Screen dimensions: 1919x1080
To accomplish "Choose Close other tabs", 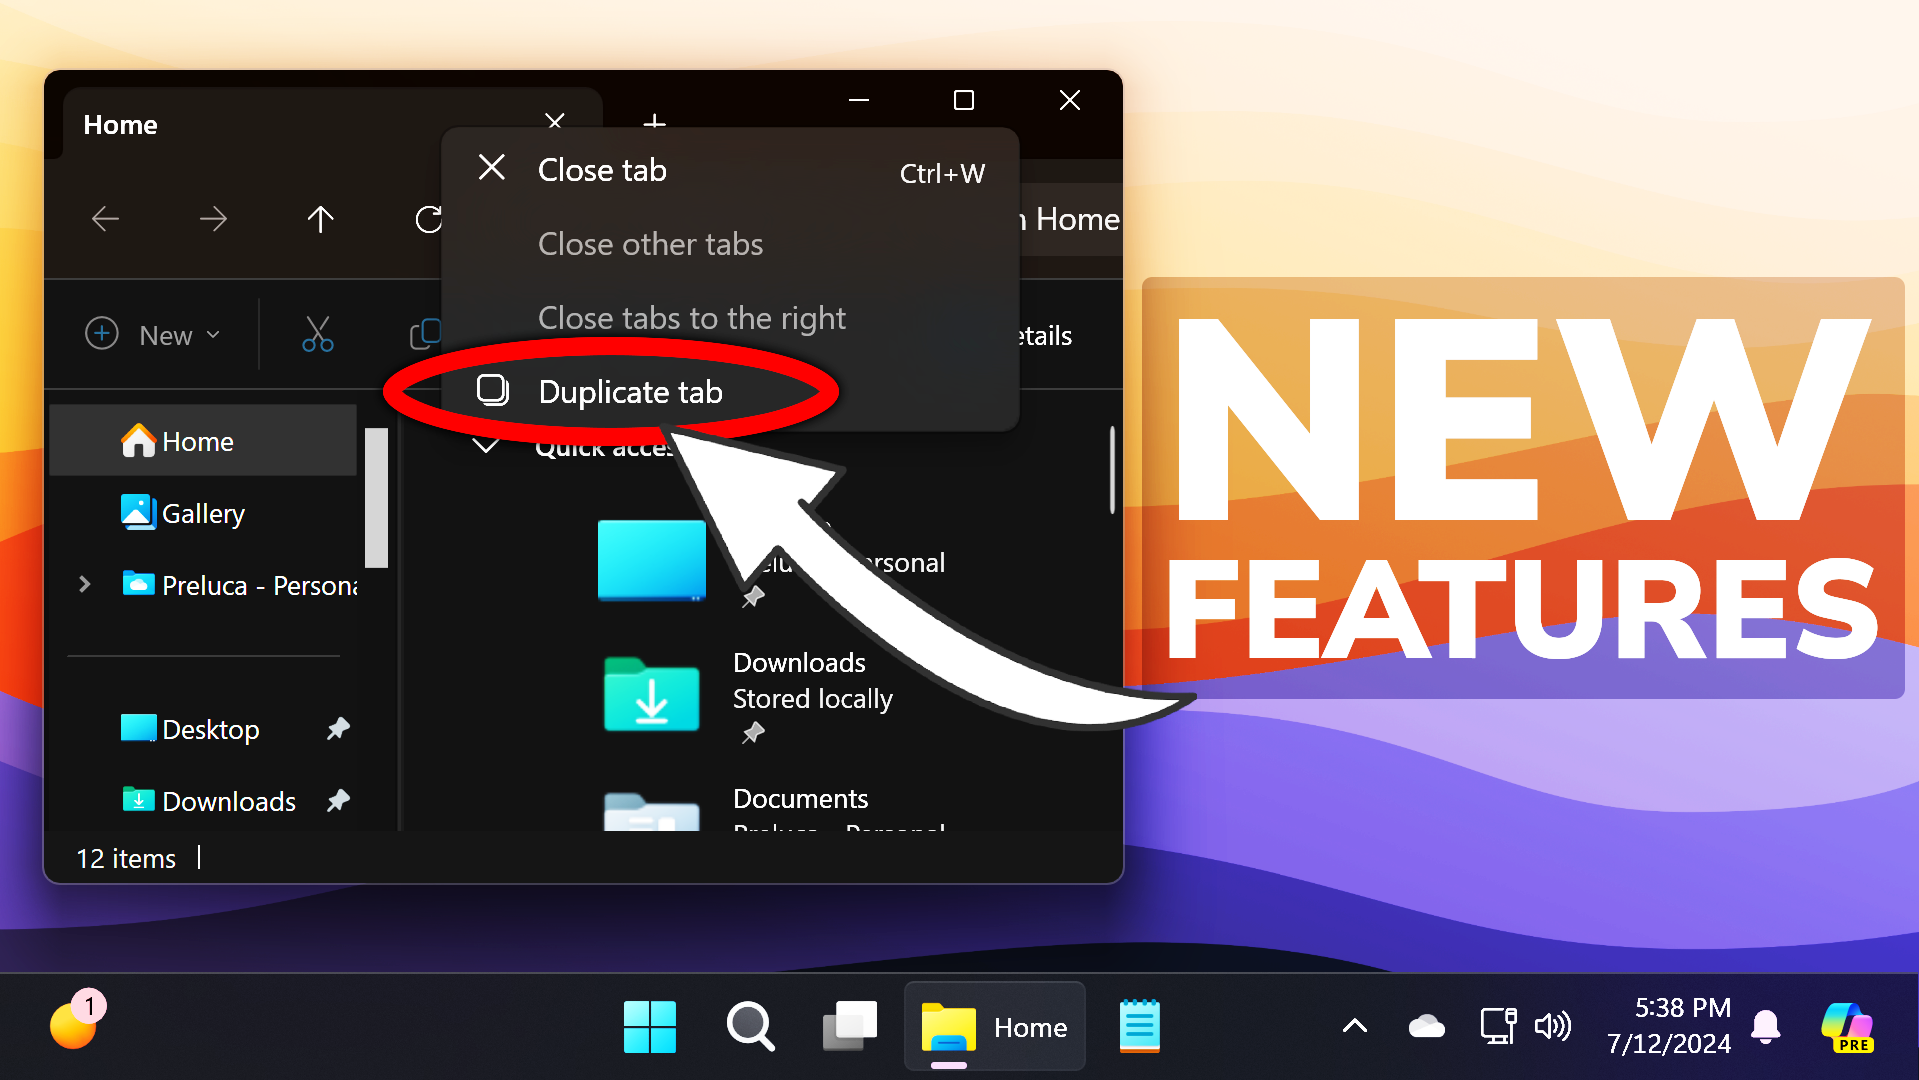I will pos(650,244).
